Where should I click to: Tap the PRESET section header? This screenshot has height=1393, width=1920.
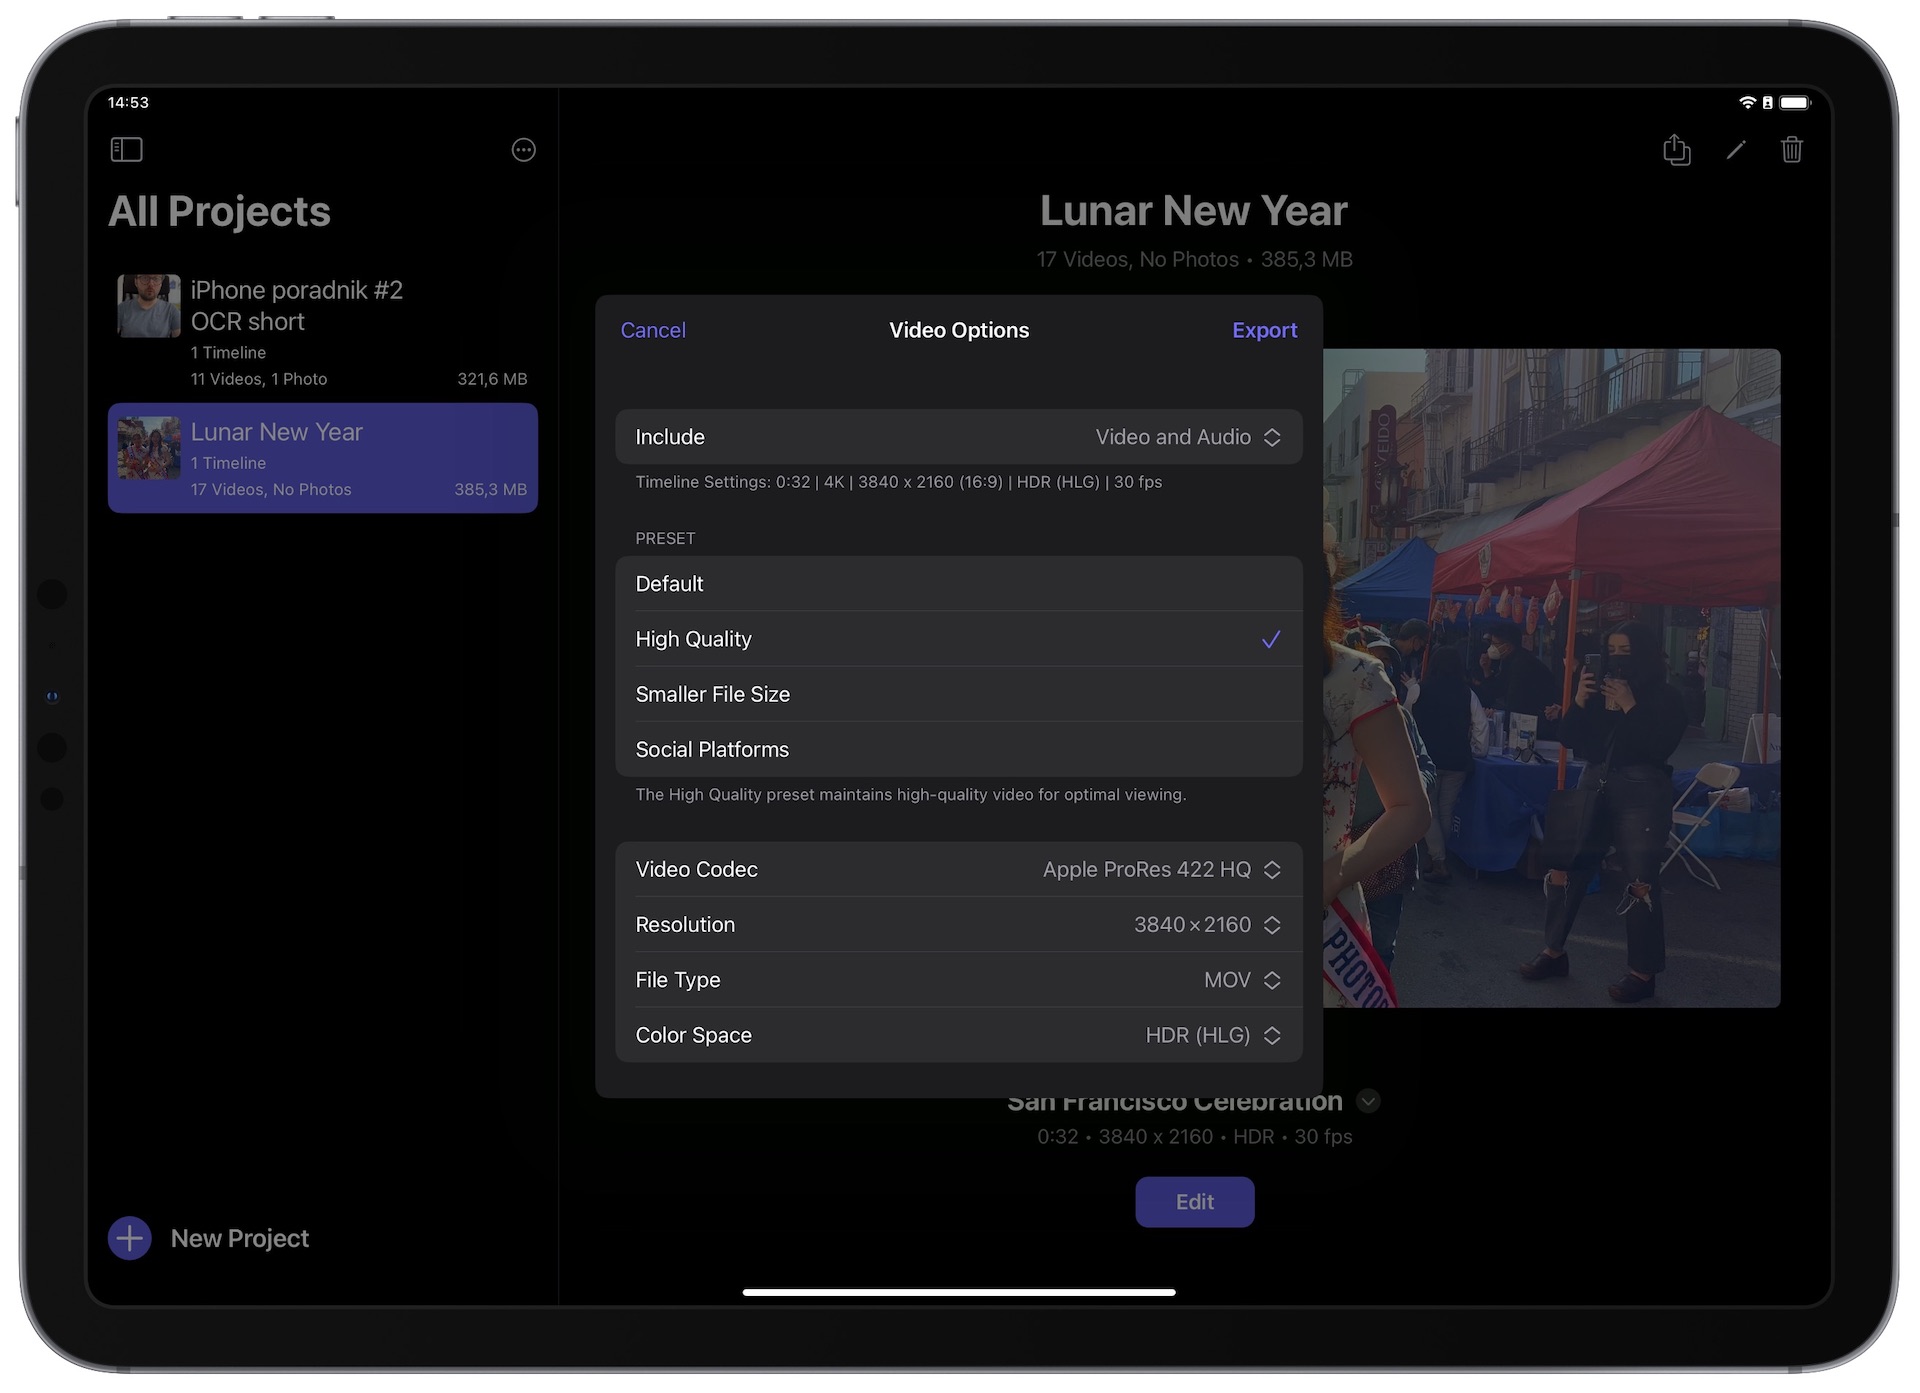tap(665, 538)
